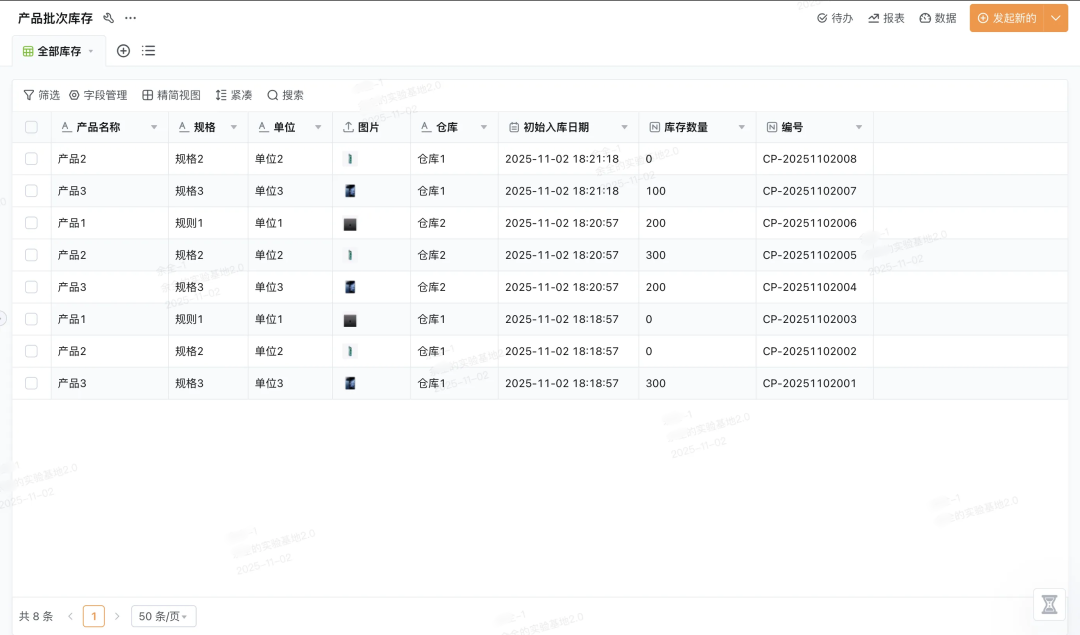Open product image thumbnail for CP-20251102006

tap(350, 224)
